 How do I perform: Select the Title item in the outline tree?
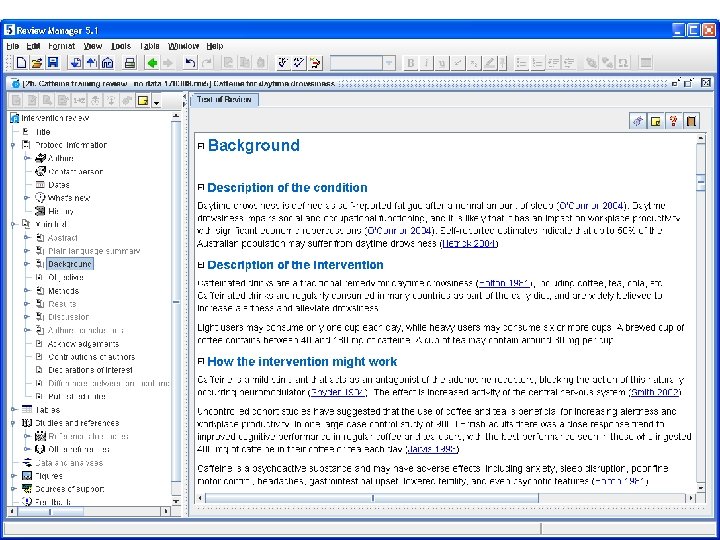coord(42,132)
